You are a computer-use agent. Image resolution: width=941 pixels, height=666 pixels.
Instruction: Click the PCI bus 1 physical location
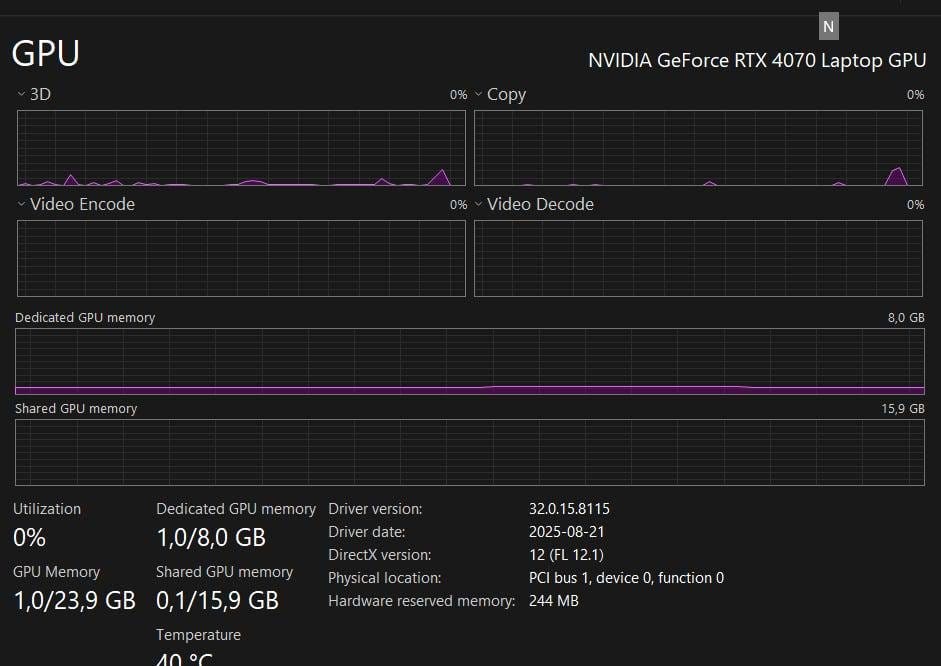(626, 578)
